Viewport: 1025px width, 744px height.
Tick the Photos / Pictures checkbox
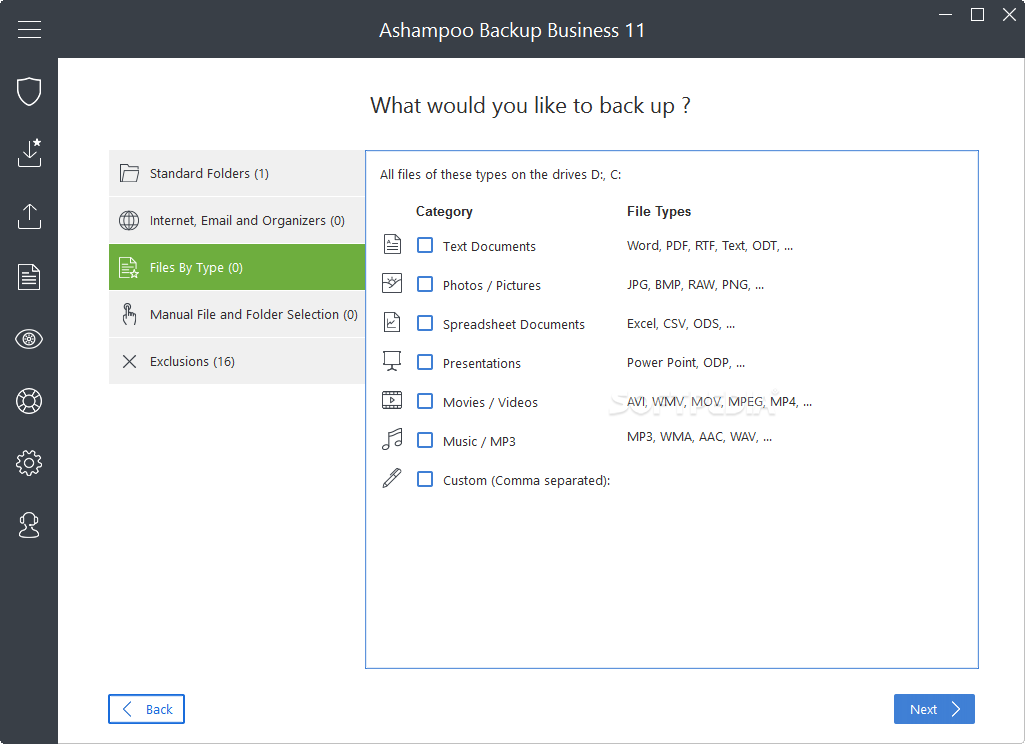(x=425, y=284)
